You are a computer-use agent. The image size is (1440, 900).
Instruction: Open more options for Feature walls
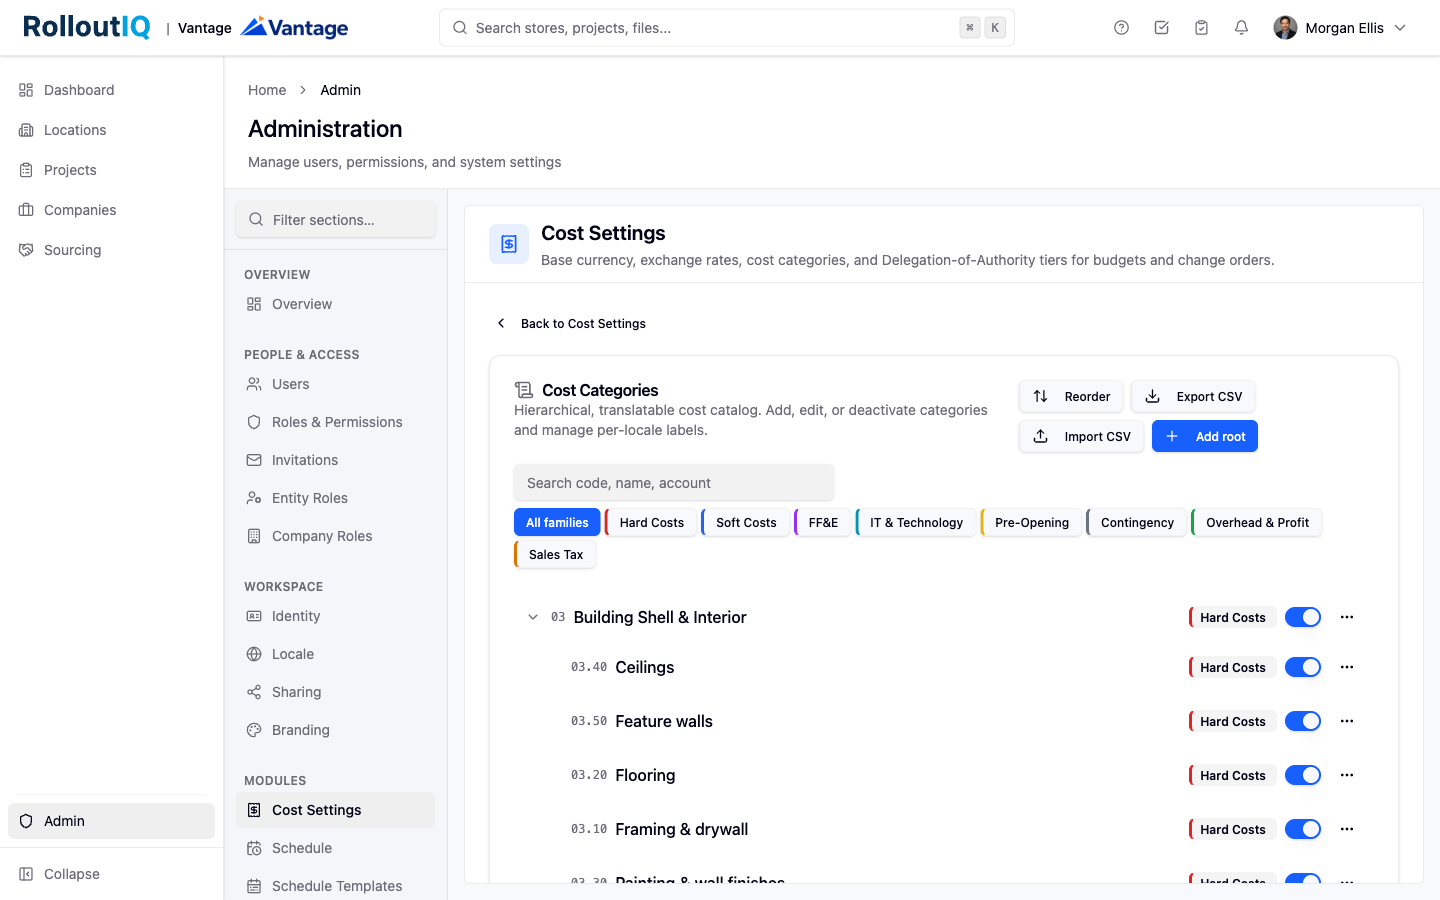coord(1347,721)
